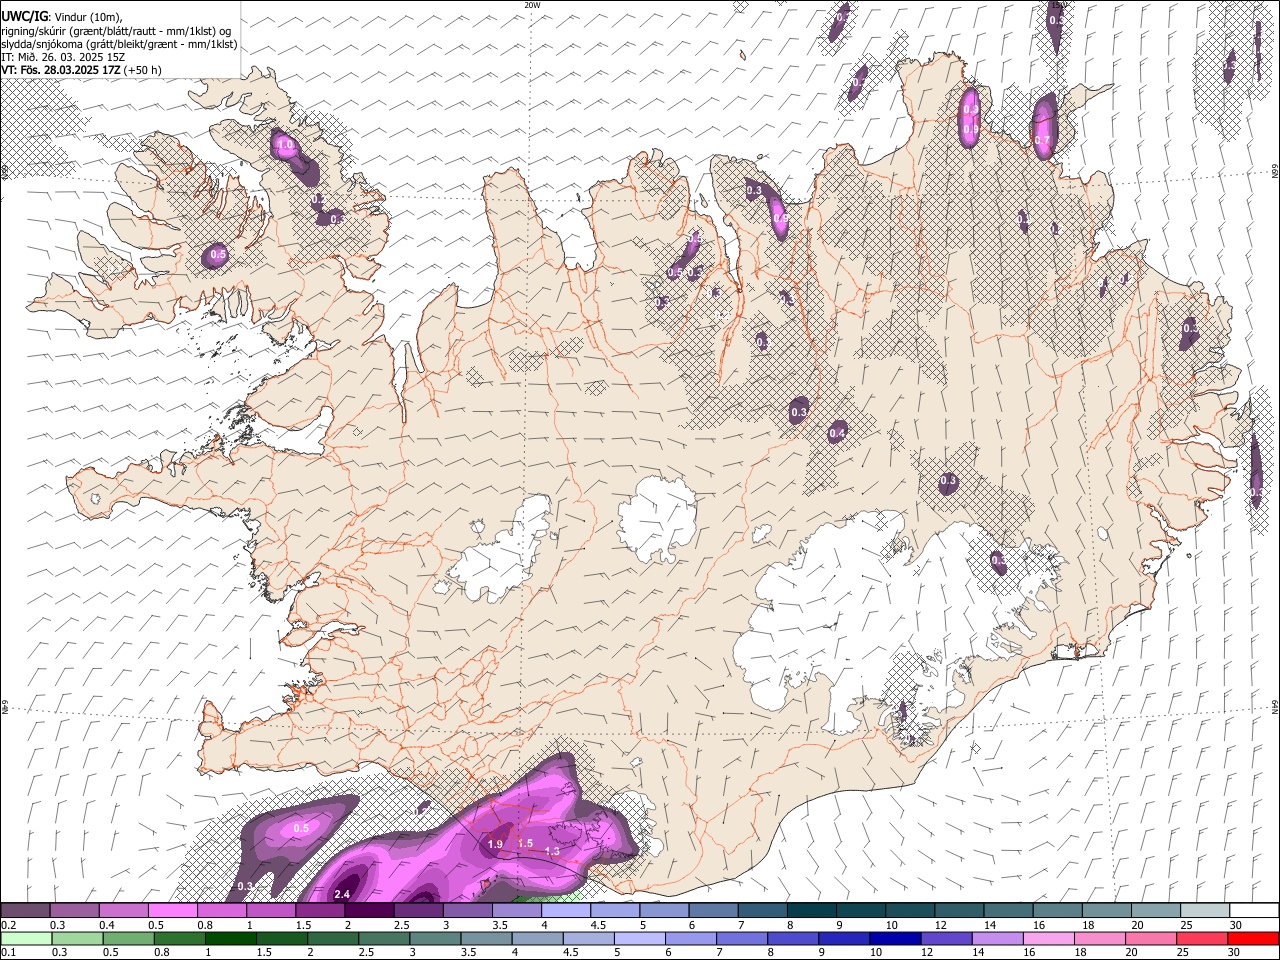Click the light green 0.1–0.3 legend swatch
Image resolution: width=1280 pixels, height=960 pixels.
pos(25,938)
